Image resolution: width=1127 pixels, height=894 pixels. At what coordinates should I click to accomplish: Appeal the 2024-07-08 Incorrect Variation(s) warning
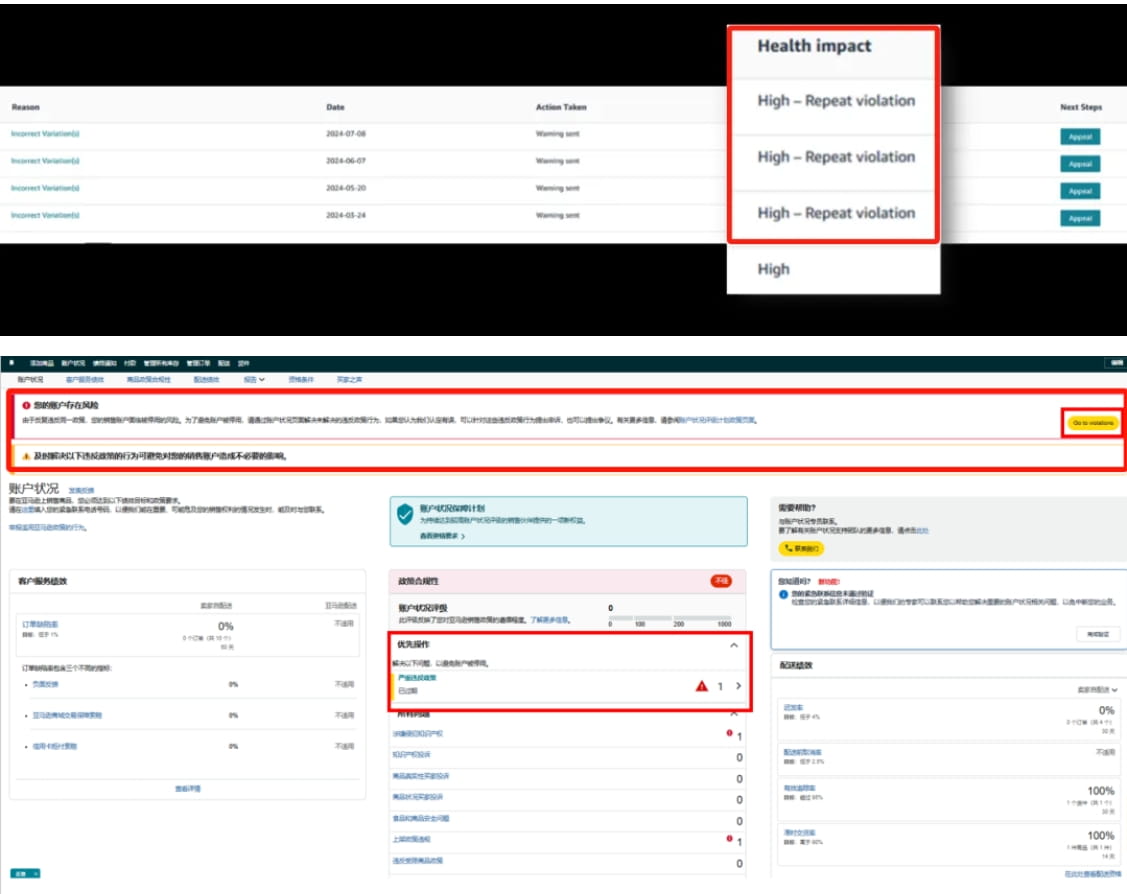point(1080,136)
